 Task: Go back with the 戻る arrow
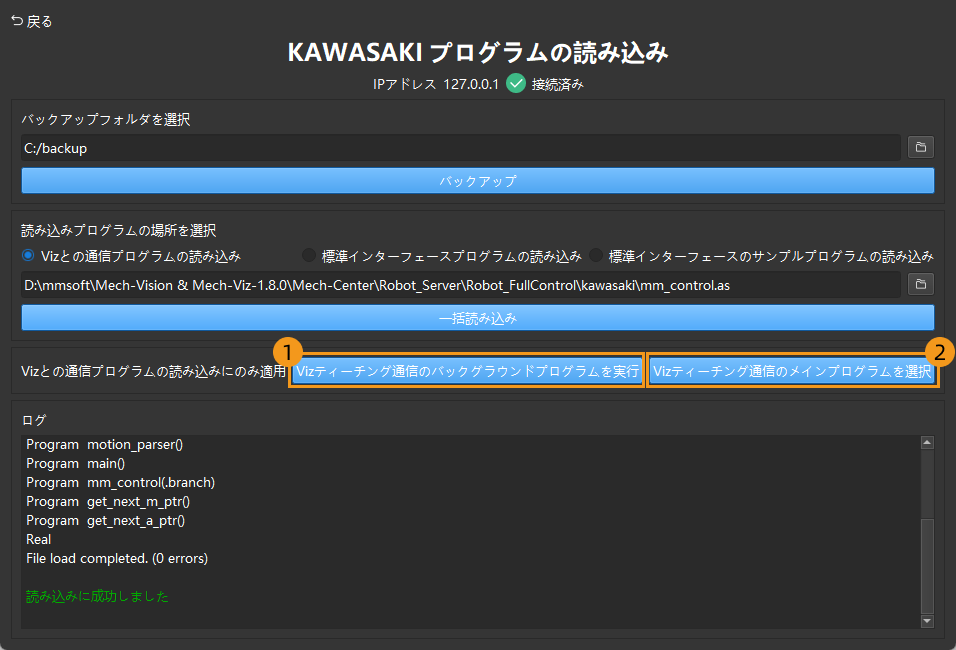[32, 21]
